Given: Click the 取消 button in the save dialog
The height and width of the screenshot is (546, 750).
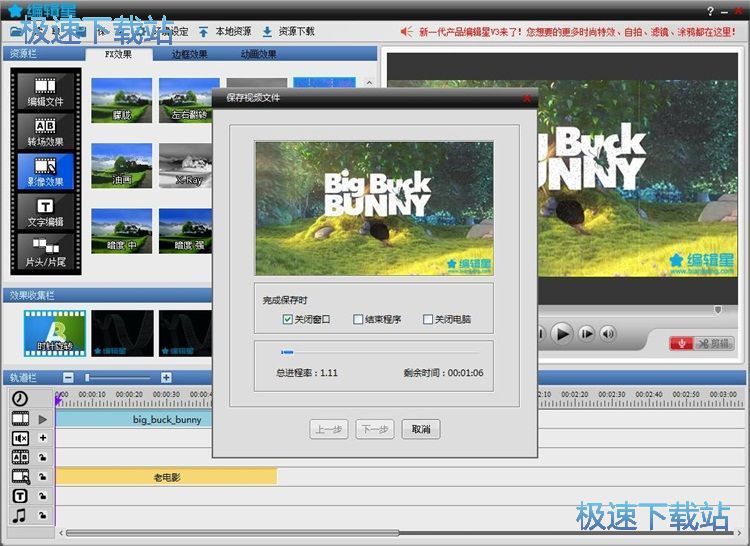Looking at the screenshot, I should point(421,429).
